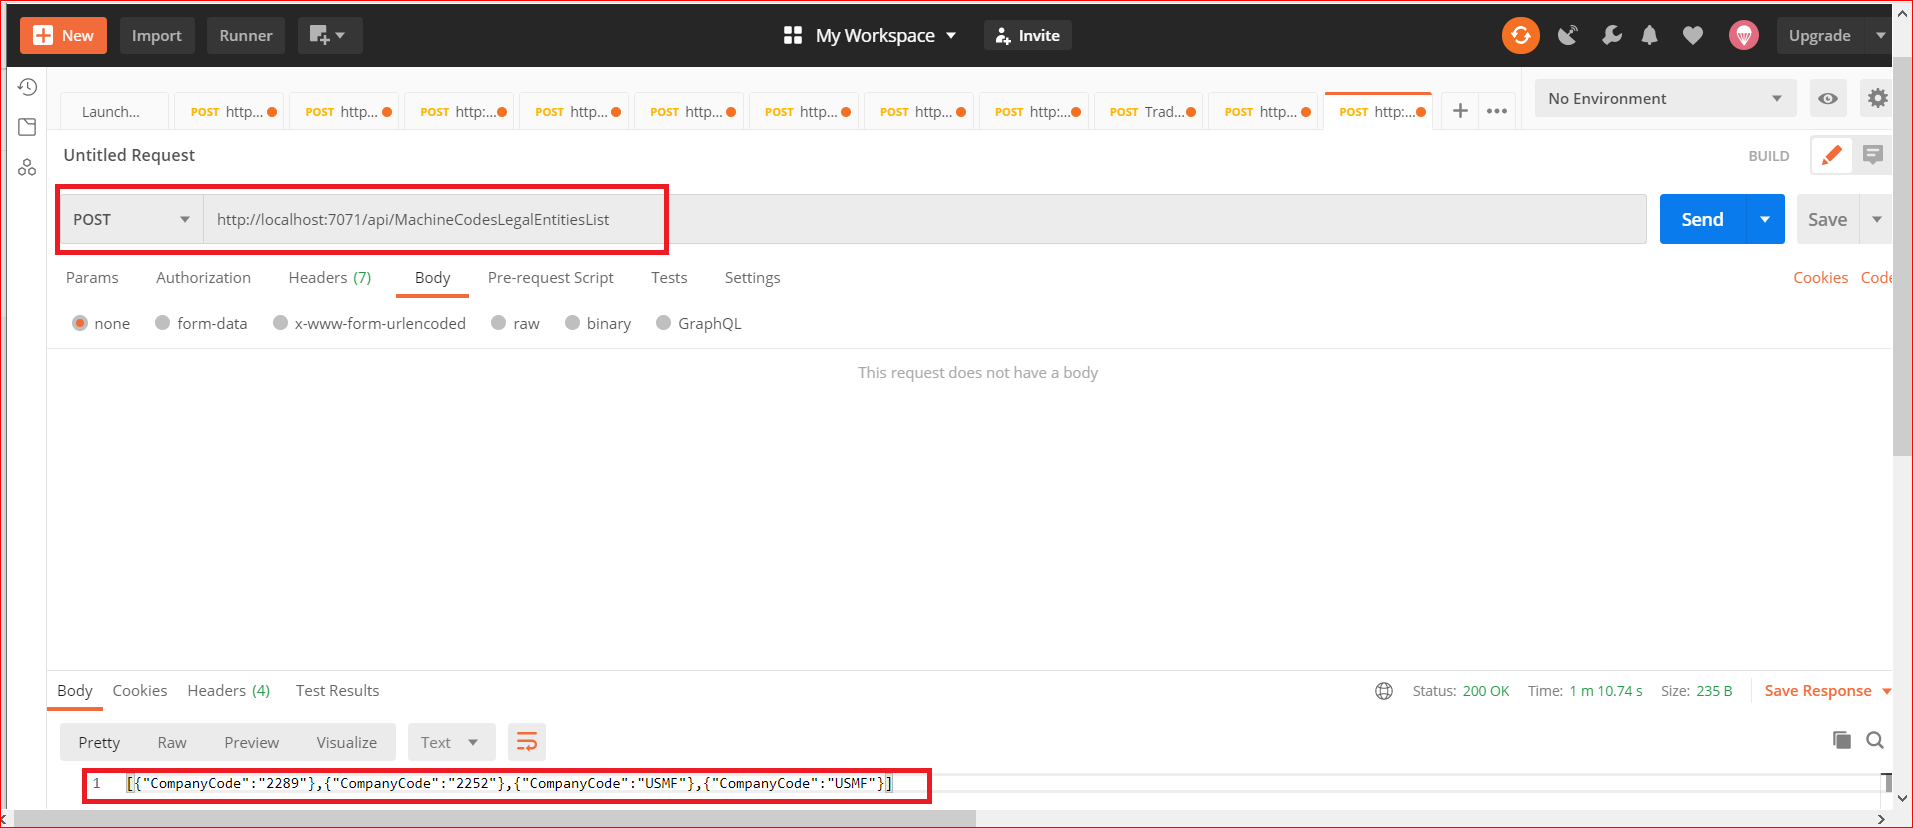Select the none body radio button
This screenshot has width=1913, height=828.
coord(80,323)
